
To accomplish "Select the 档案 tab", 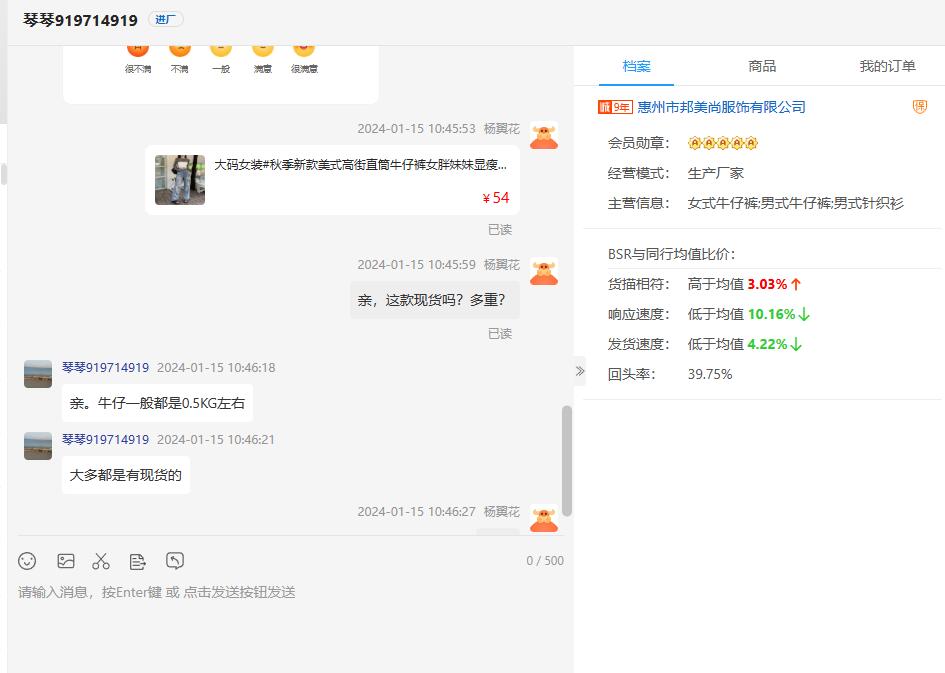I will [x=636, y=66].
